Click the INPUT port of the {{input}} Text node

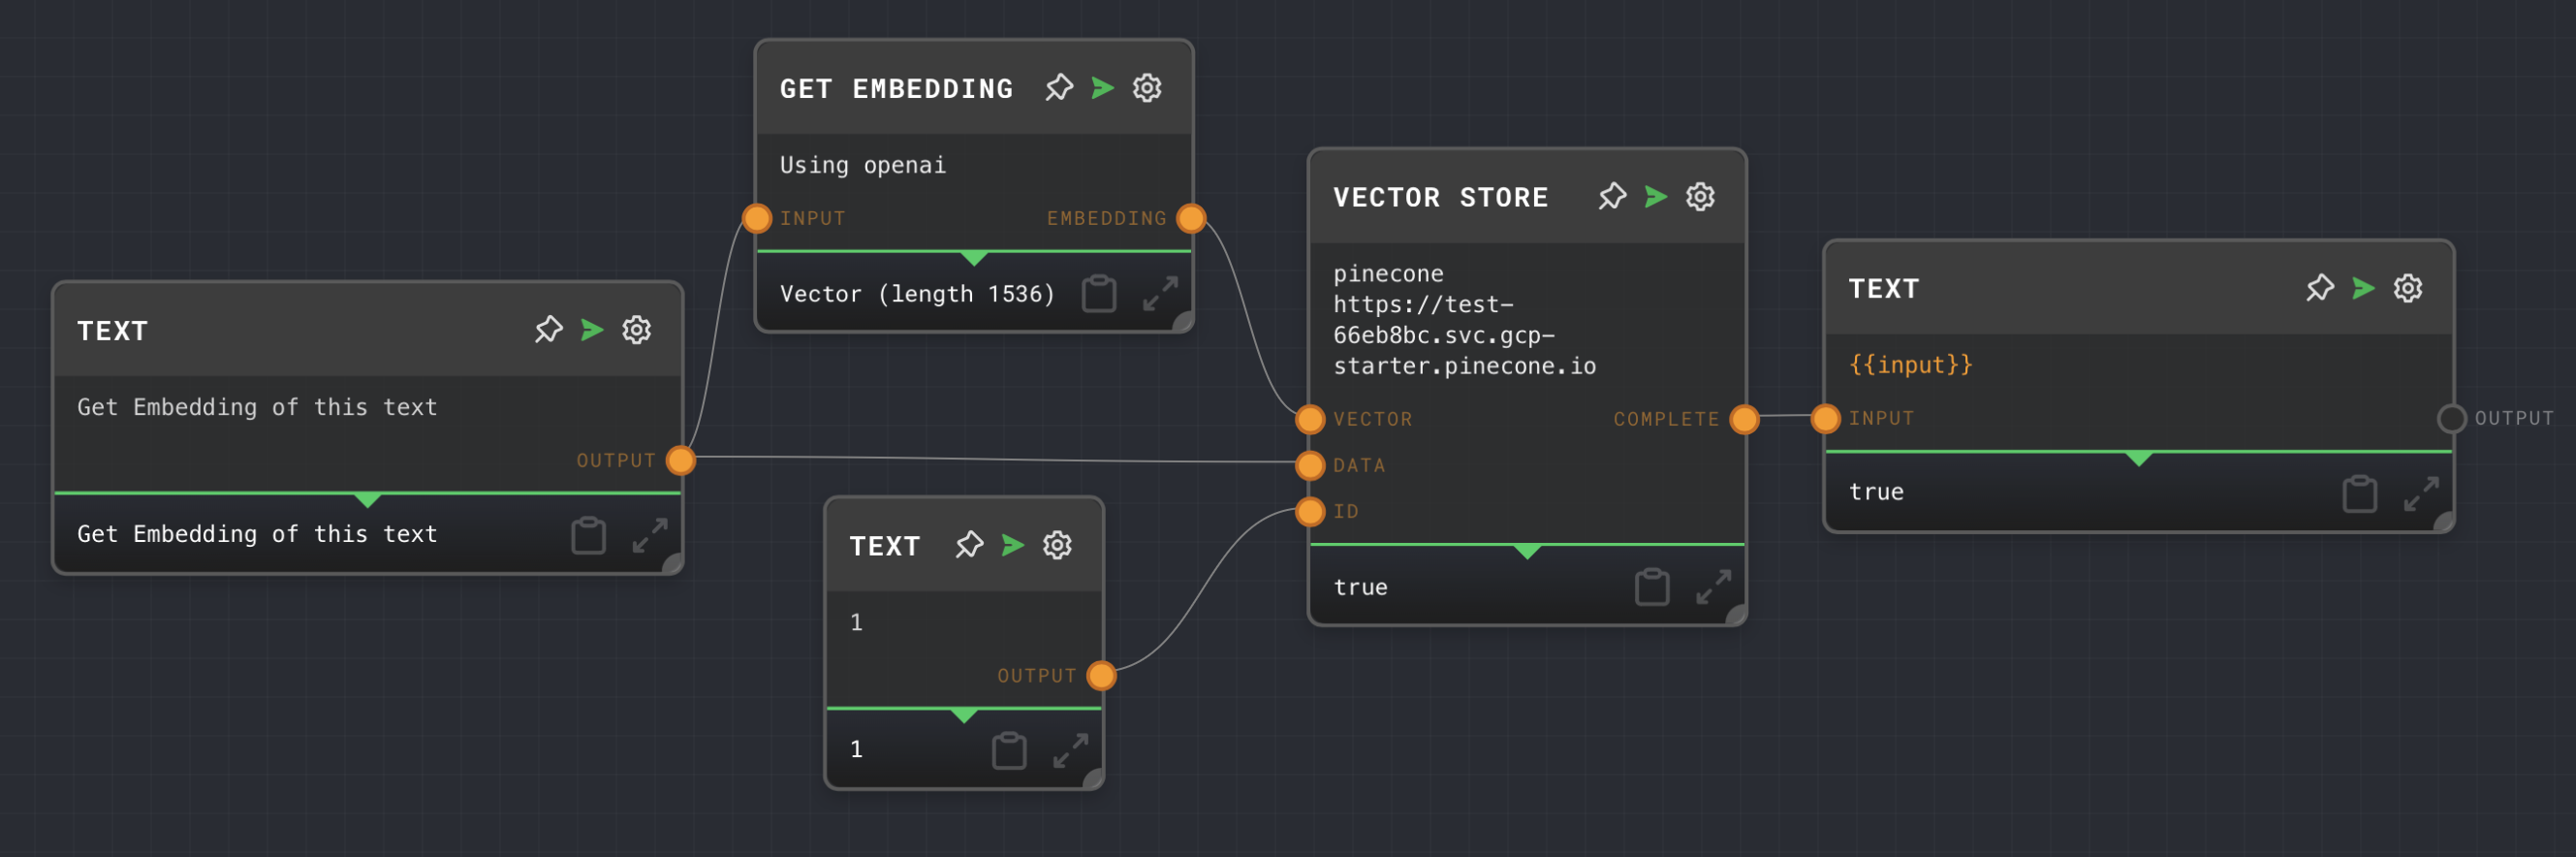click(x=1826, y=418)
